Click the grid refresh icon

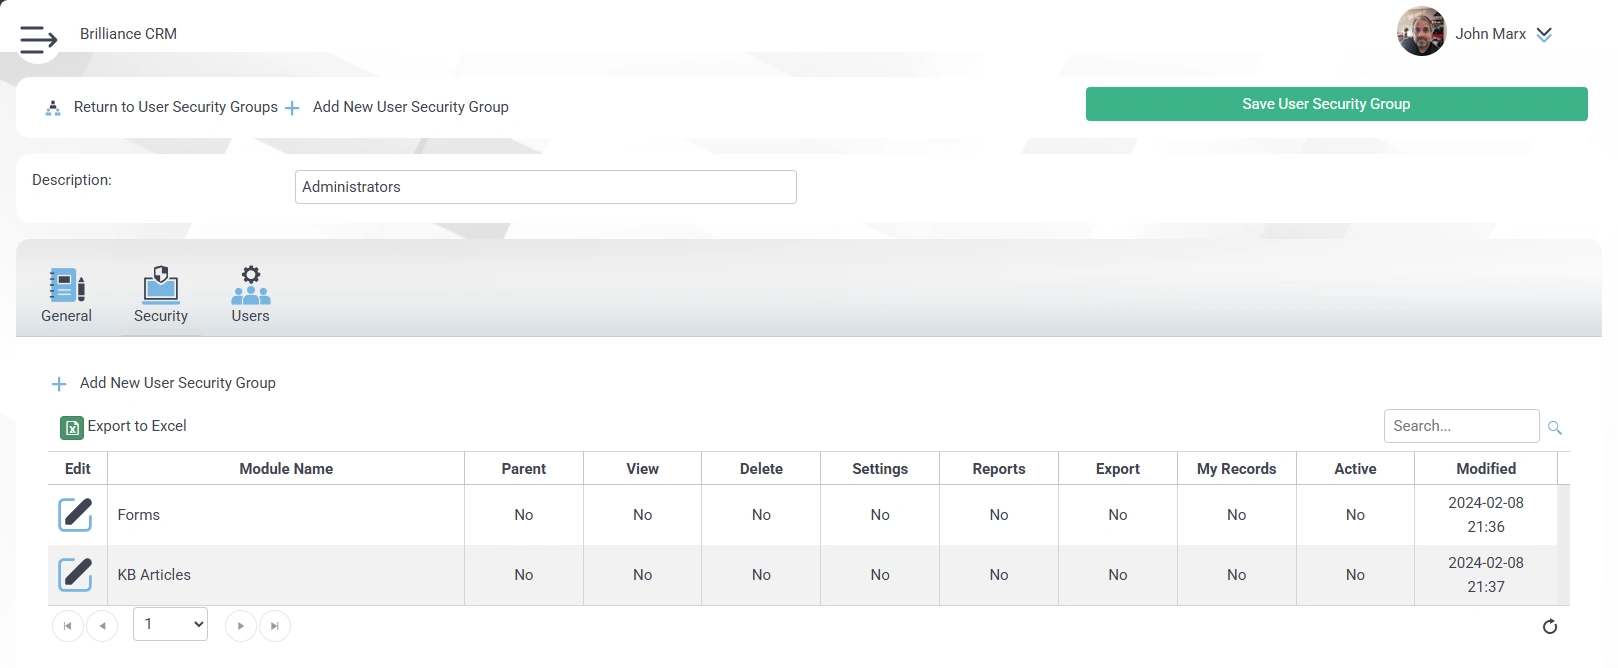click(x=1549, y=627)
